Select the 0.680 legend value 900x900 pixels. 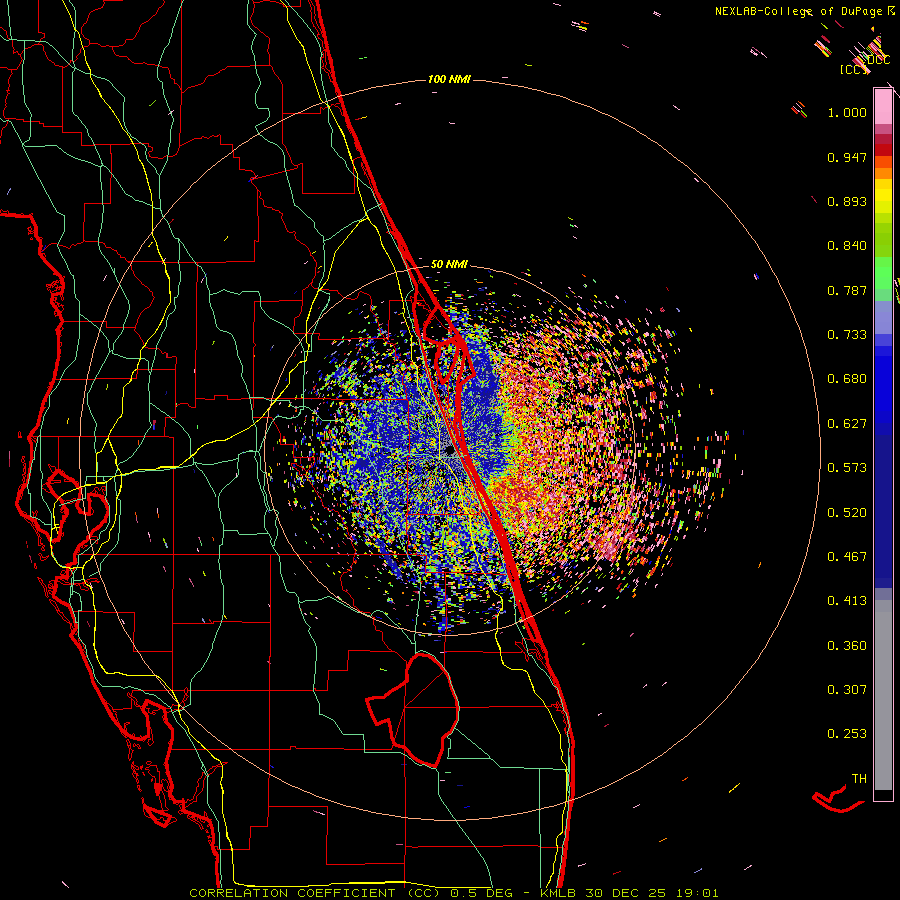pos(847,379)
